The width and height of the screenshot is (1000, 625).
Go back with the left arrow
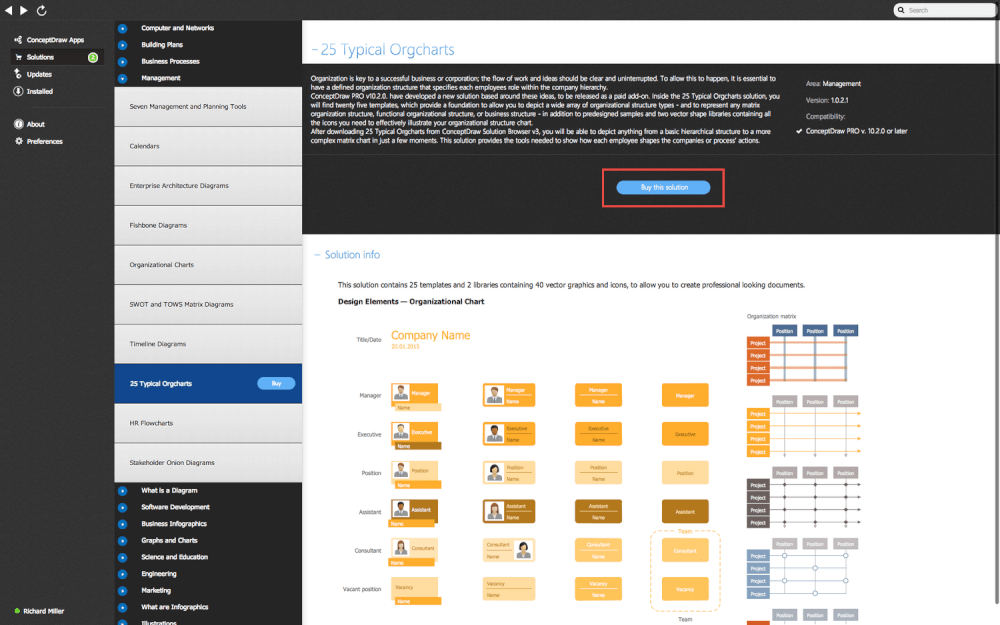point(8,10)
